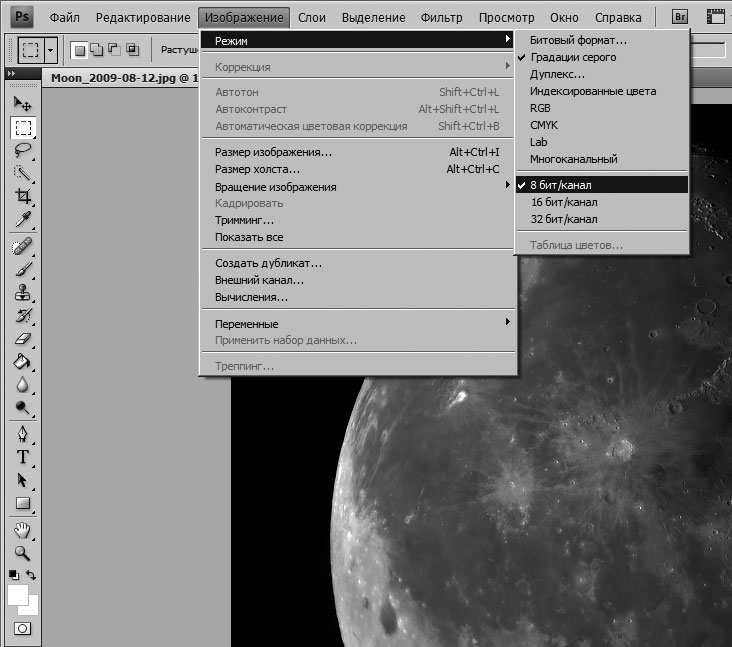Viewport: 732px width, 647px height.
Task: Launch Bridge using the Br icon
Action: [x=681, y=17]
